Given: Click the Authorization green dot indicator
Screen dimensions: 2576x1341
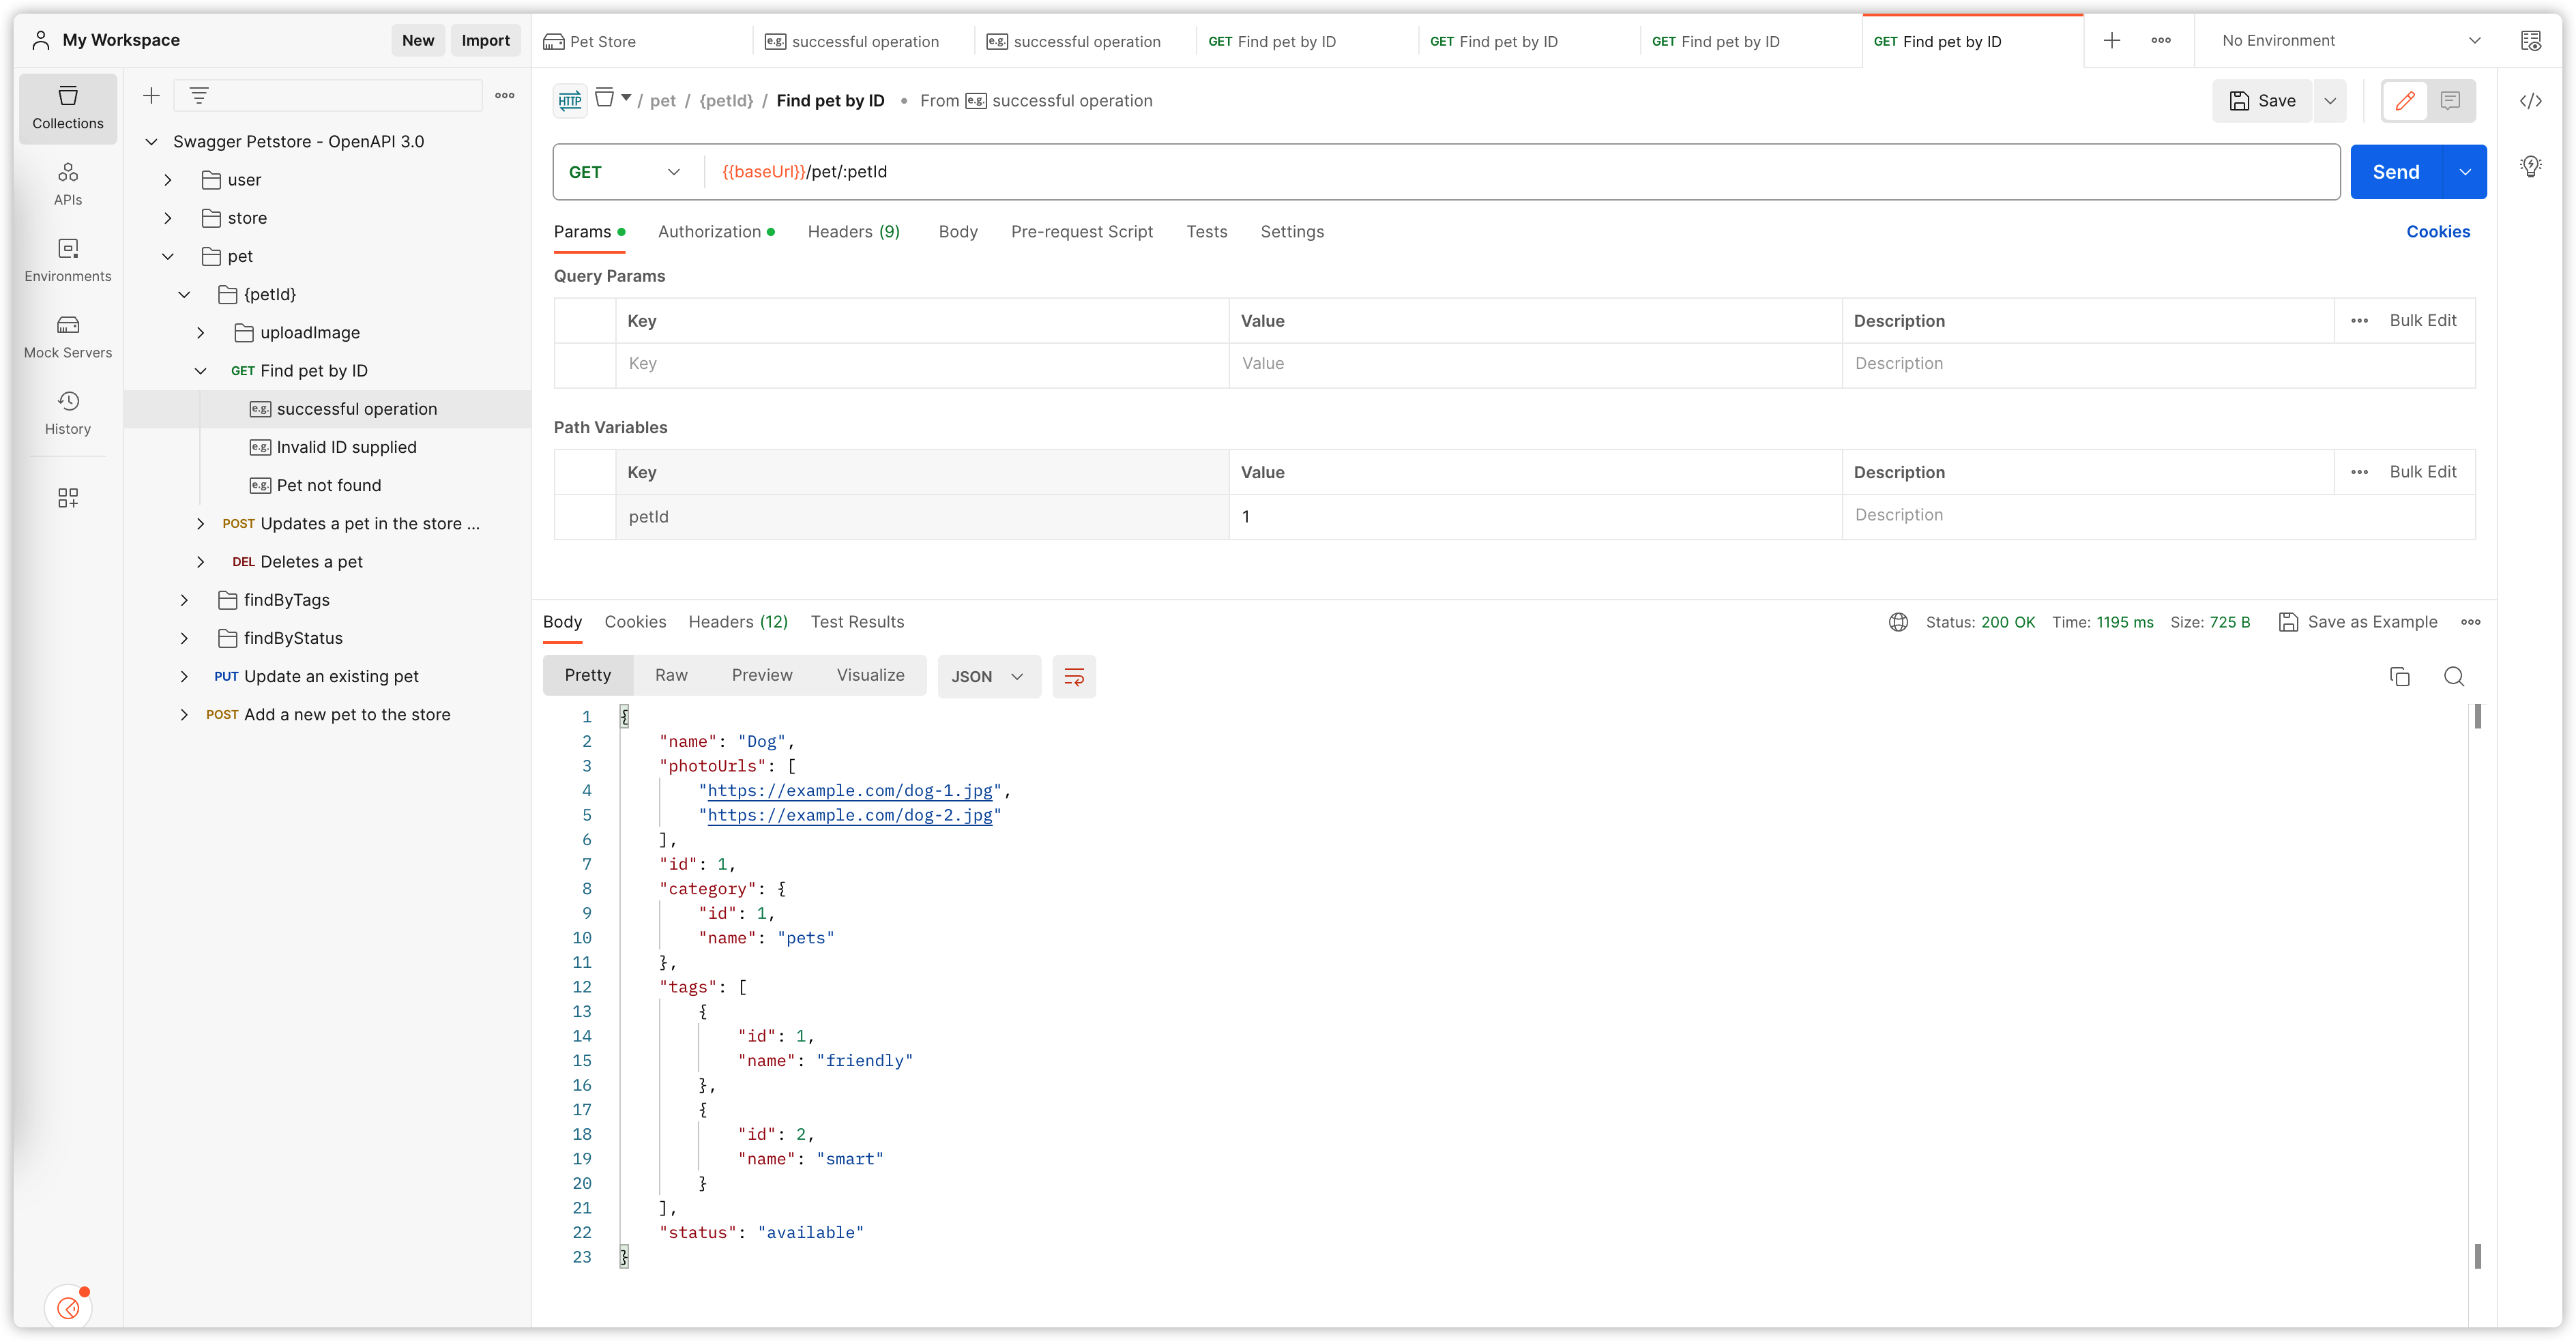Looking at the screenshot, I should click(770, 232).
